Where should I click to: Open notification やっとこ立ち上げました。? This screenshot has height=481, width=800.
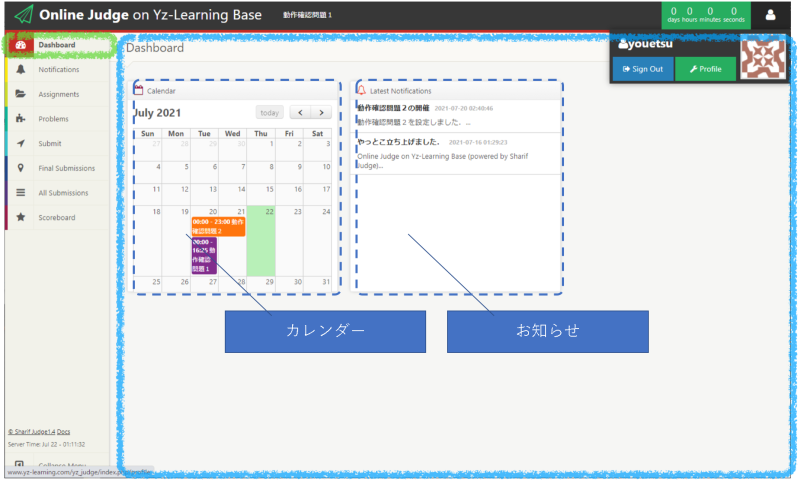tap(398, 142)
